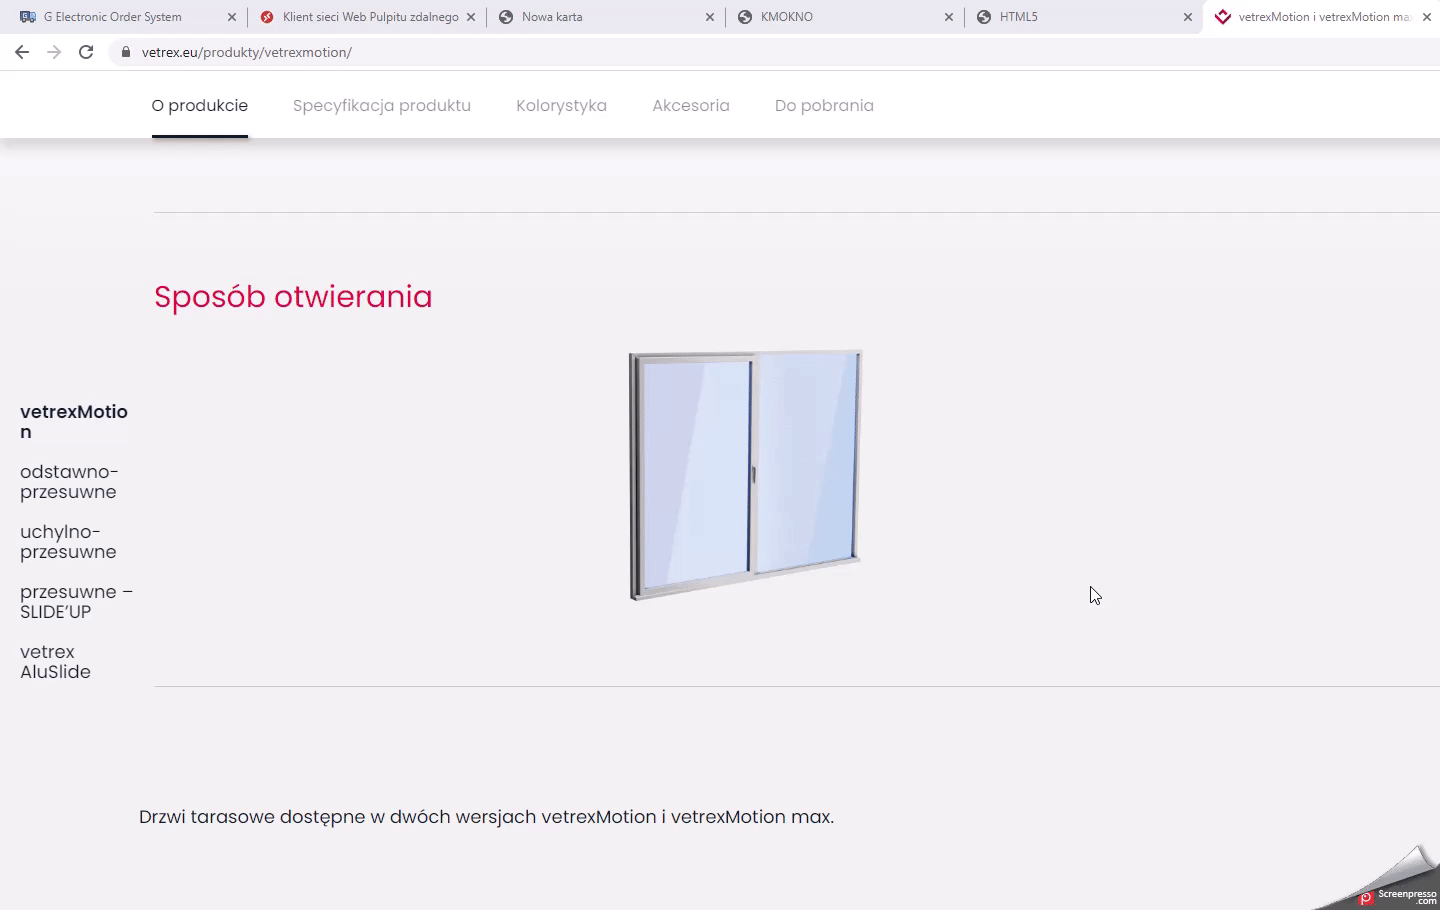1440x910 pixels.
Task: Select the vetrex AluSlide option
Action: pyautogui.click(x=55, y=661)
